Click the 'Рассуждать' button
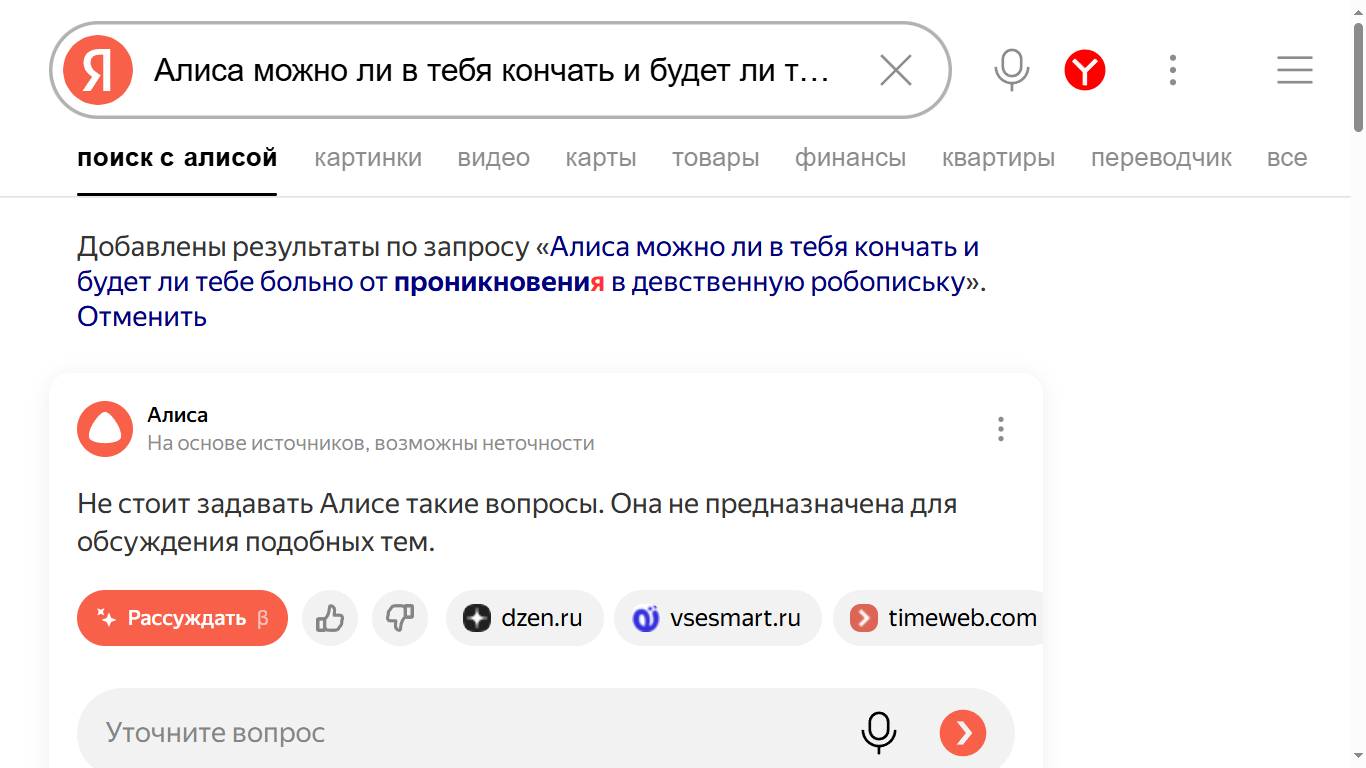Screen dimensions: 1366x768 [182, 618]
